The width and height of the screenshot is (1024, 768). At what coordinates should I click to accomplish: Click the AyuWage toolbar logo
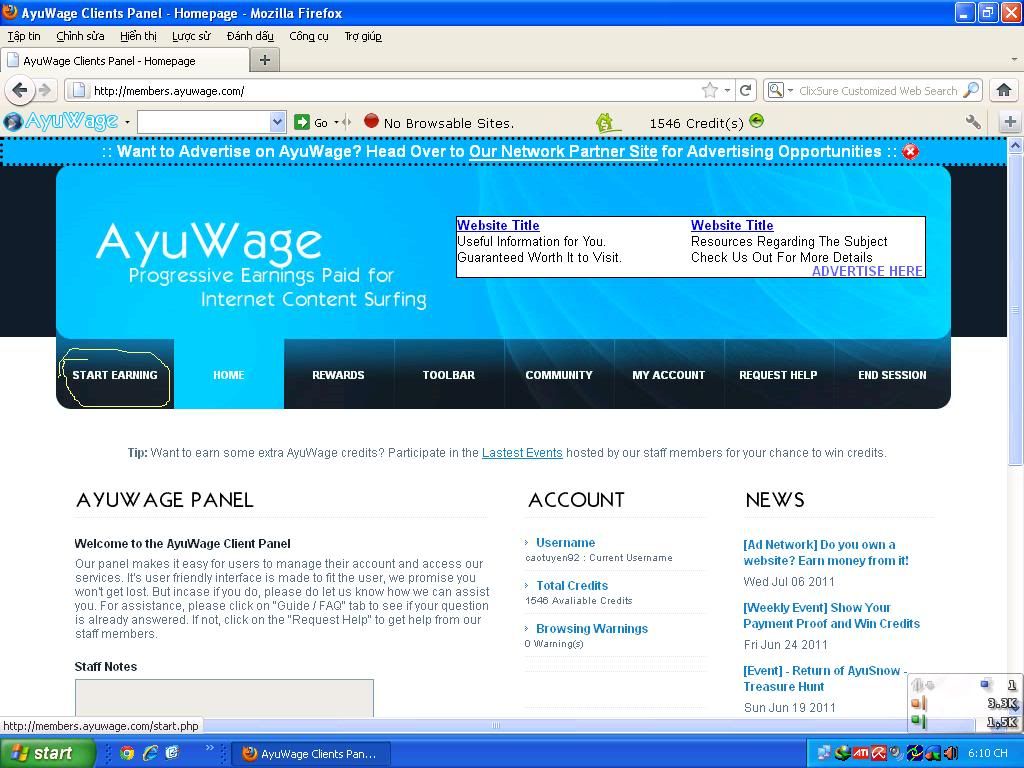(x=61, y=121)
